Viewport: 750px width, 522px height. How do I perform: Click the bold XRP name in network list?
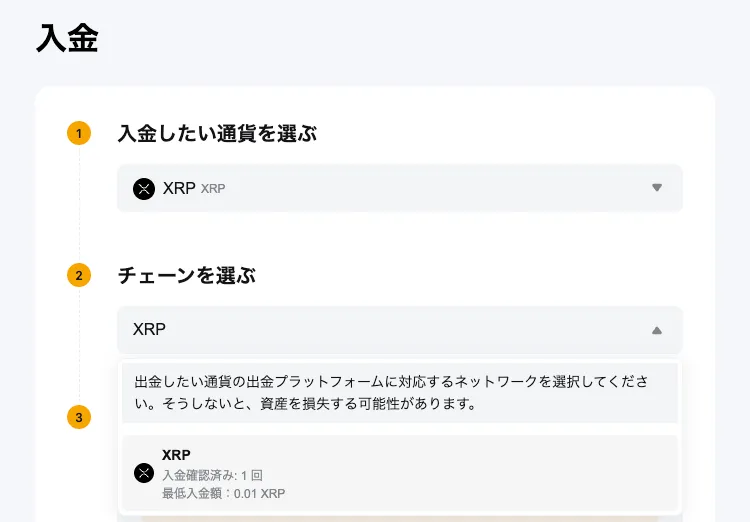click(176, 455)
